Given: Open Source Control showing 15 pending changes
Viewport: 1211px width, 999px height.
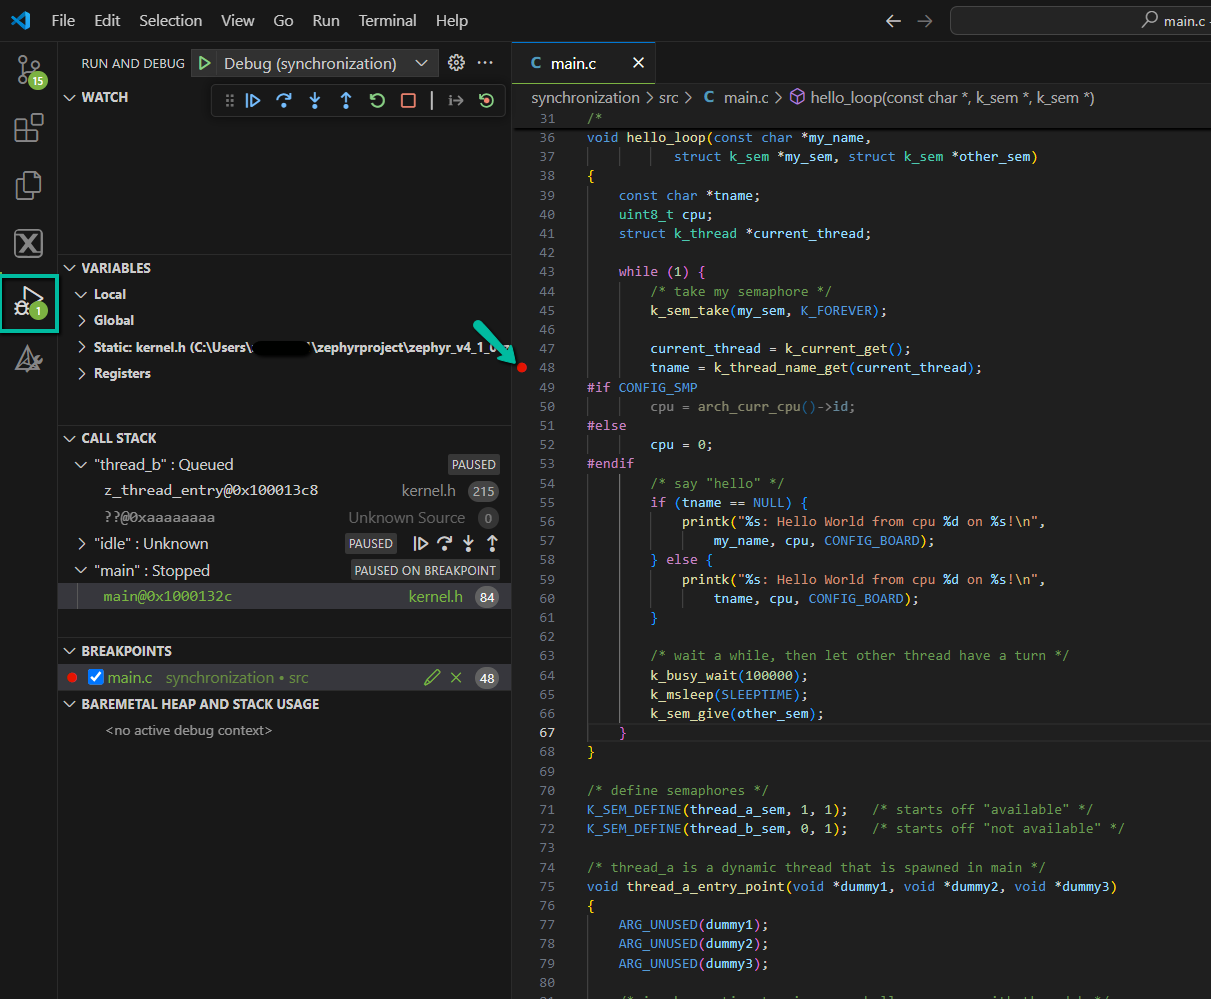Looking at the screenshot, I should pos(28,70).
